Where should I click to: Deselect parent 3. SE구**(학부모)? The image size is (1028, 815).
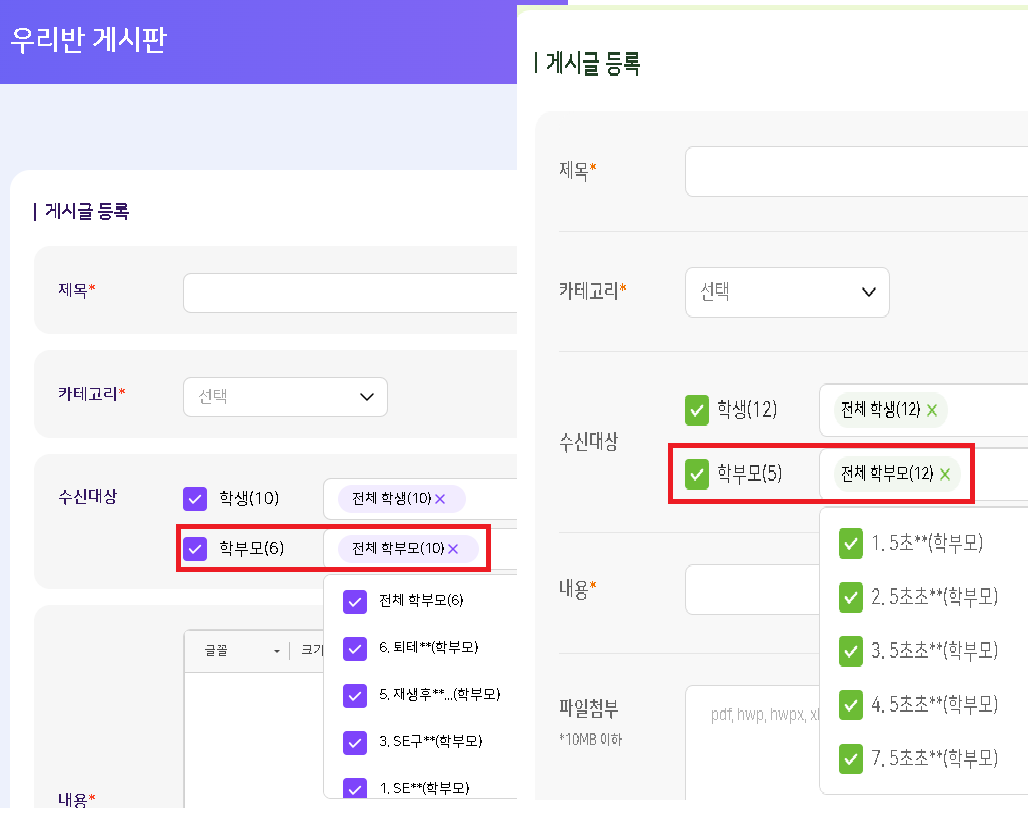355,742
